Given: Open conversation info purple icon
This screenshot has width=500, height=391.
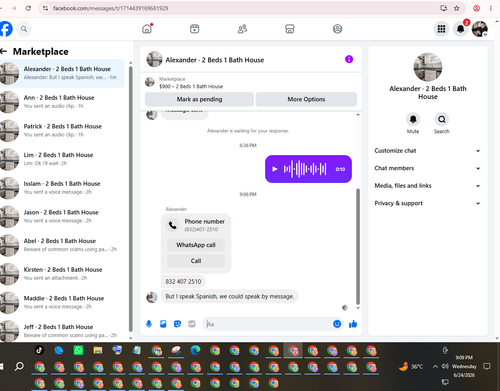Looking at the screenshot, I should (x=349, y=59).
